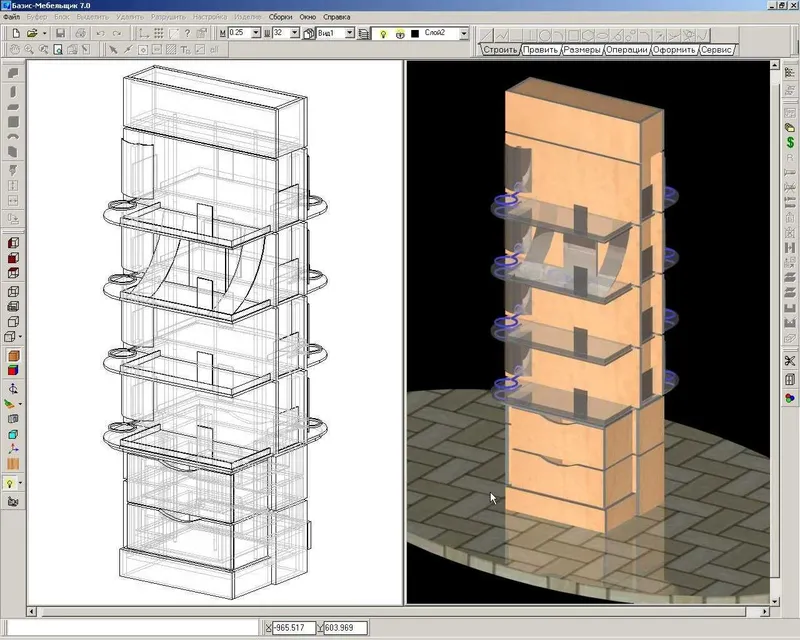Click the zoom-in magnifier icon
This screenshot has width=800, height=640.
point(29,50)
